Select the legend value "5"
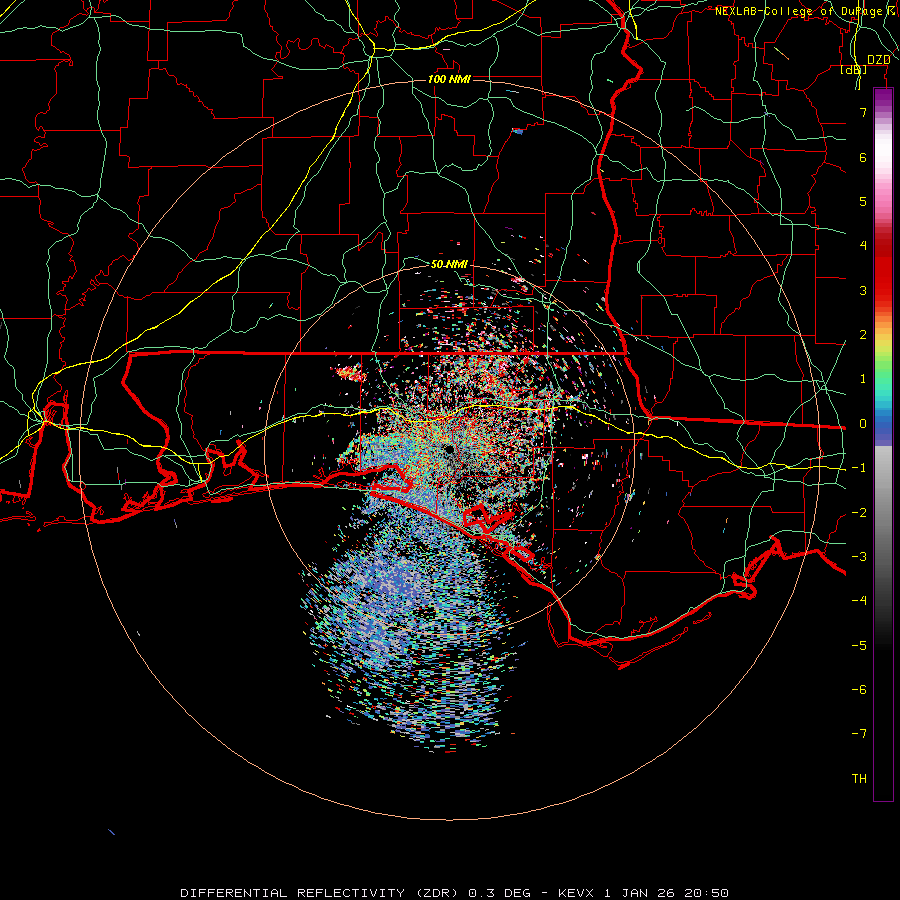This screenshot has width=900, height=900. point(863,201)
